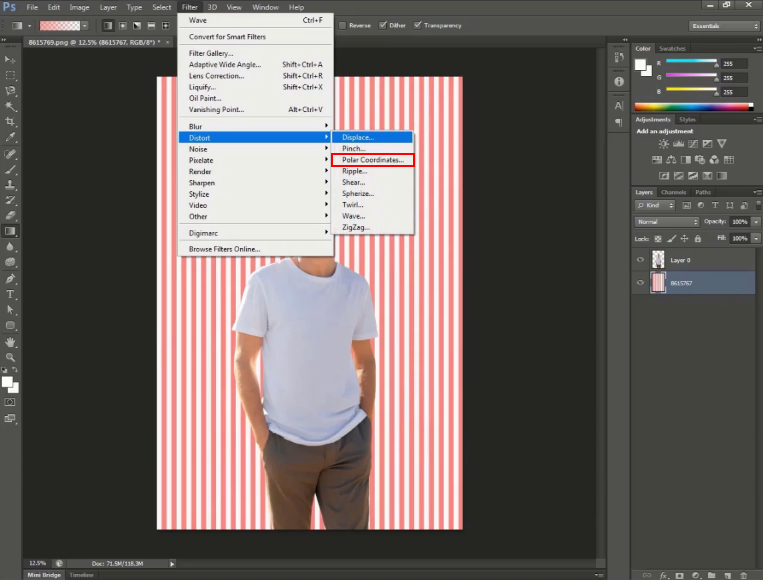
Task: Click the red R color slider
Action: pyautogui.click(x=691, y=61)
